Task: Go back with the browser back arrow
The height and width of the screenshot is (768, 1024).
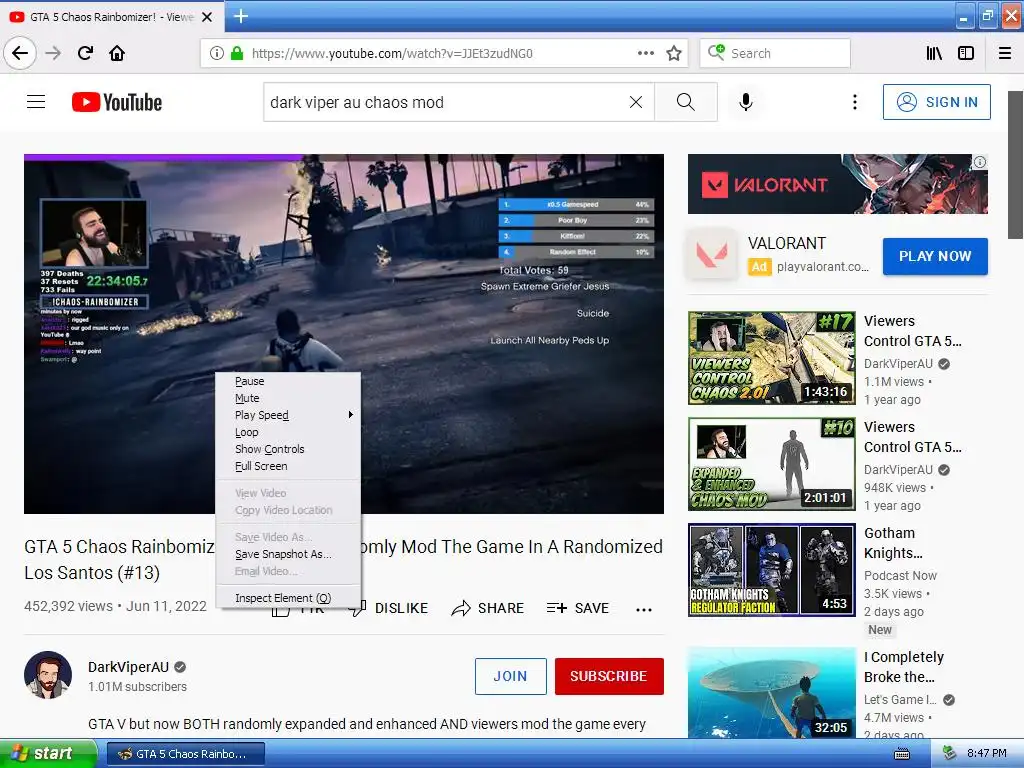Action: pyautogui.click(x=20, y=53)
